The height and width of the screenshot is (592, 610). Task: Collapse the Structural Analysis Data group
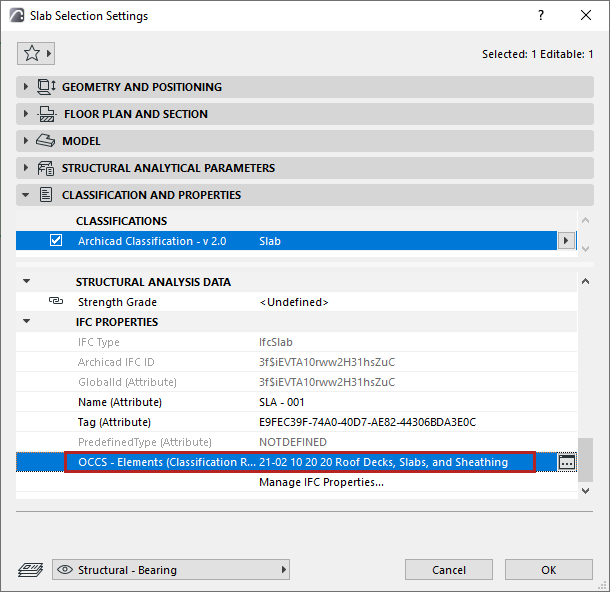coord(26,281)
